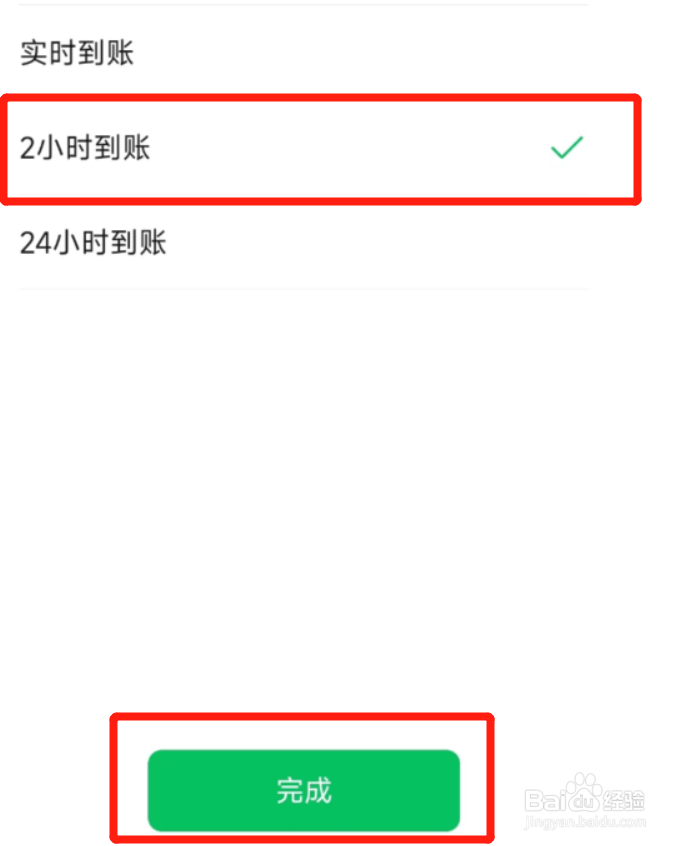Viewport: 684px width, 846px height.
Task: Click the Bai letters in watermark
Action: (545, 801)
